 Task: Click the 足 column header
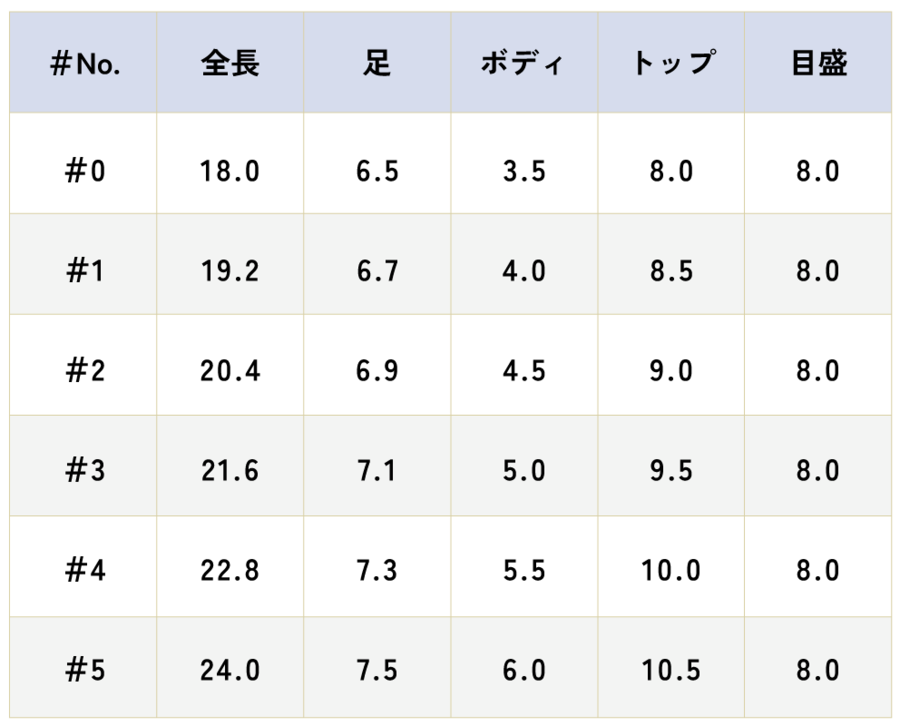[377, 65]
